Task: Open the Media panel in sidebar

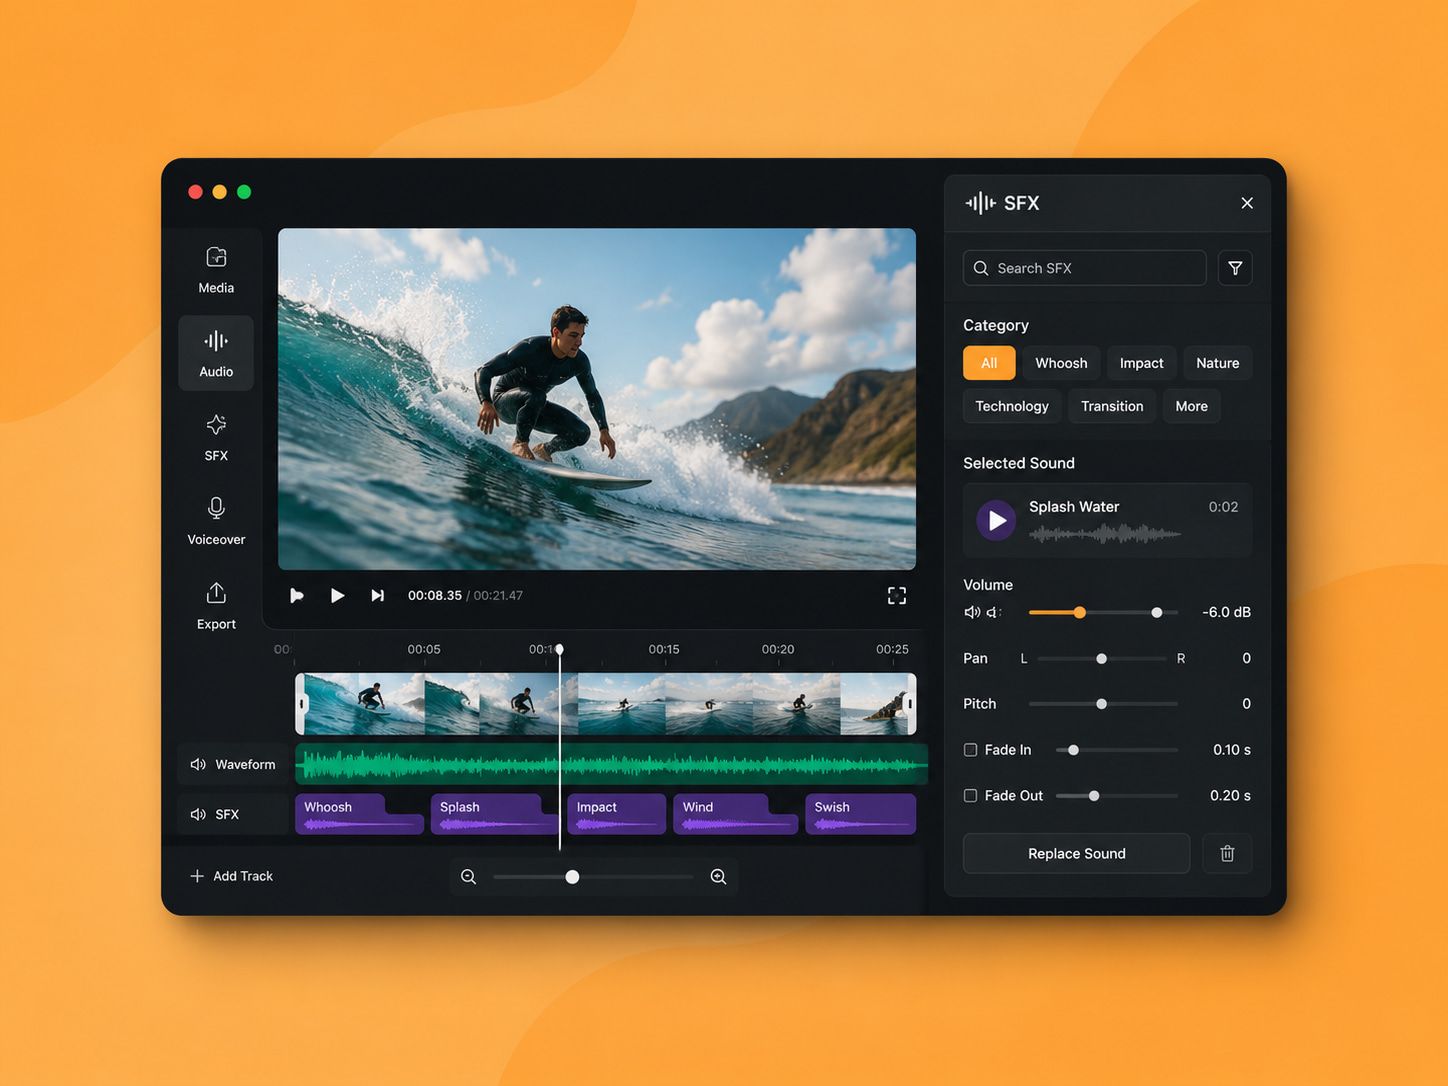Action: [216, 269]
